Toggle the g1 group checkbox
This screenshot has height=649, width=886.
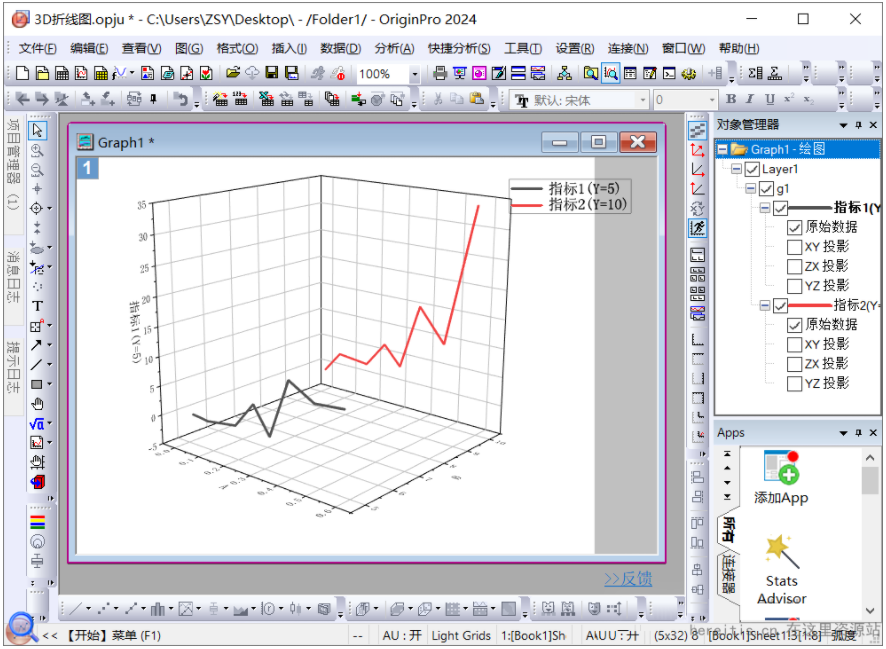point(766,188)
